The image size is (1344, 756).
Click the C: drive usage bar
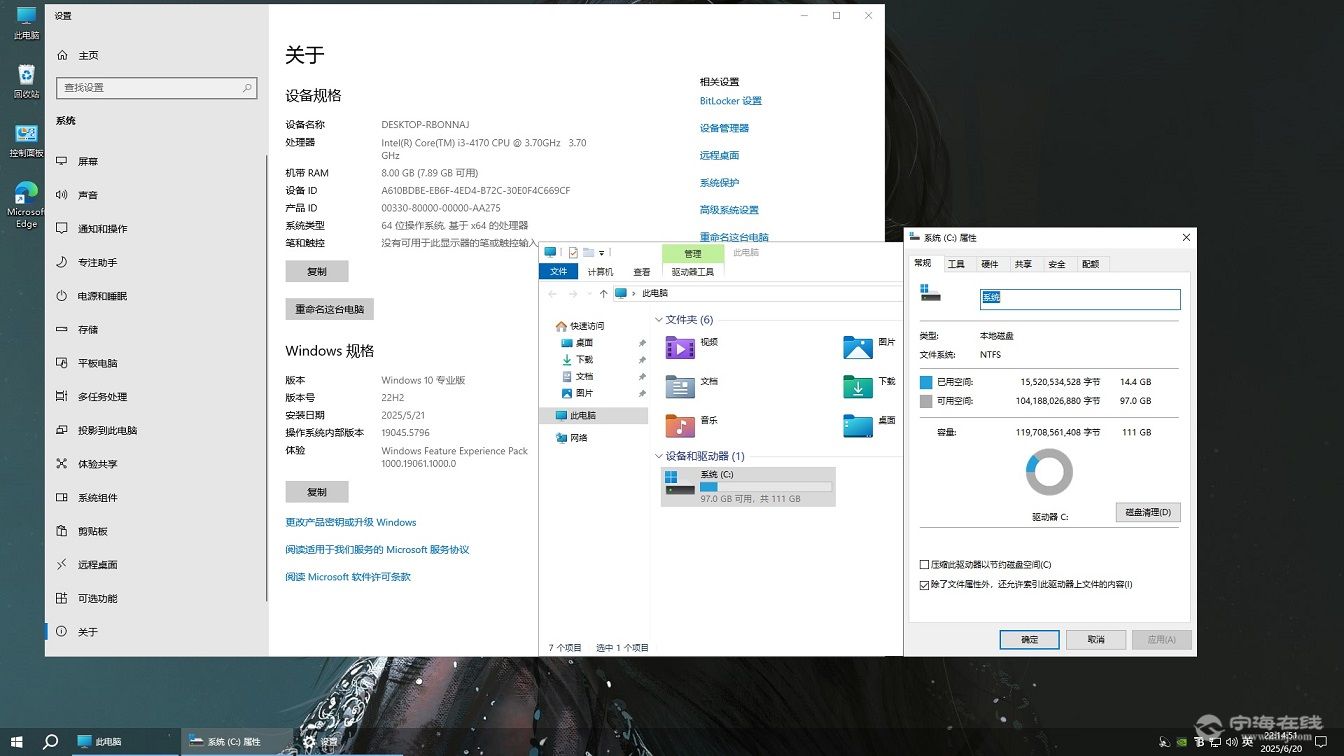pos(766,487)
